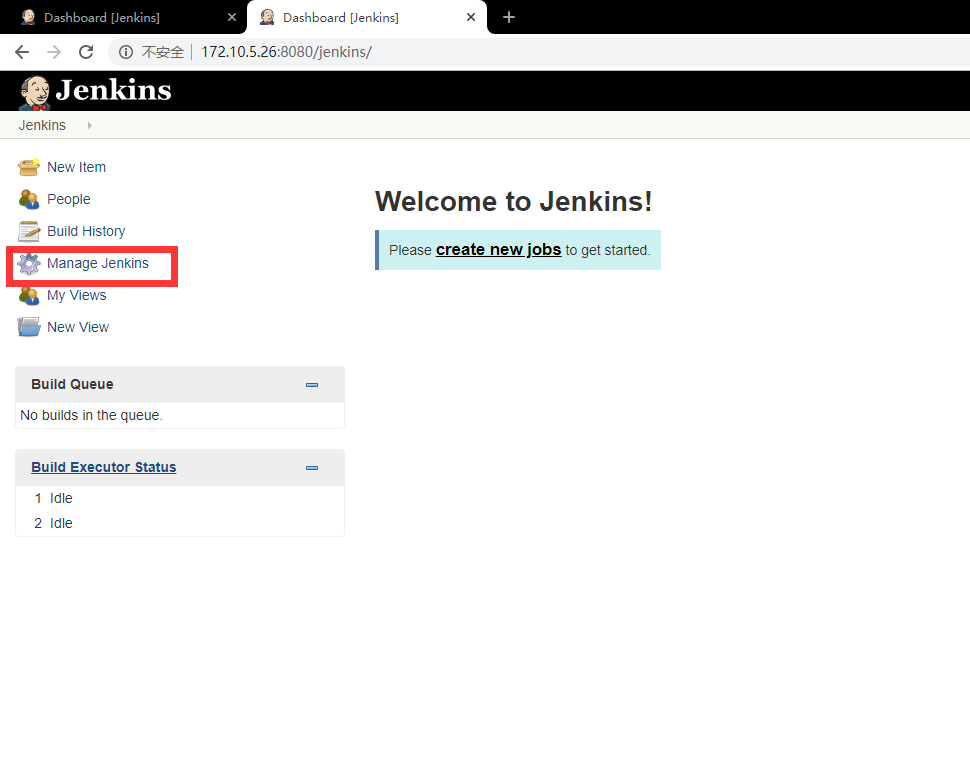Click the Build Queue panel title
Viewport: 970px width, 767px height.
tap(72, 384)
